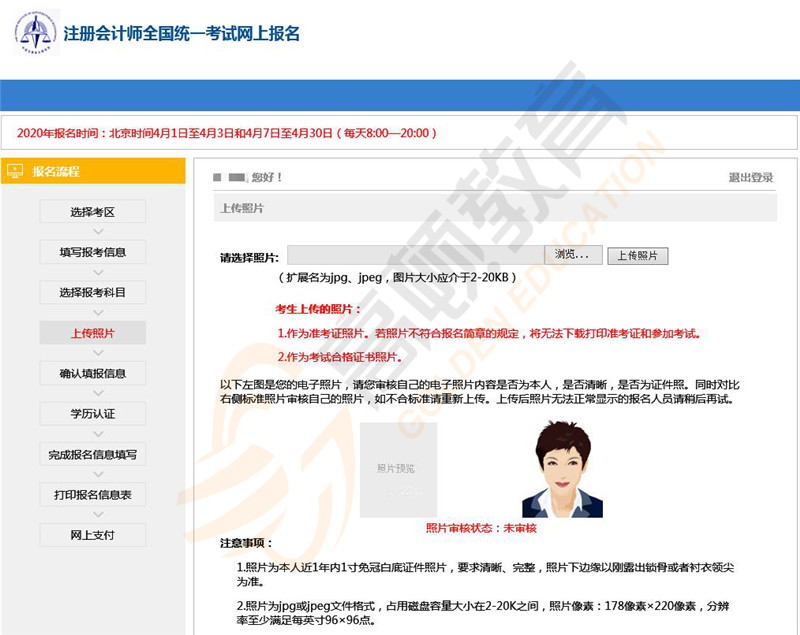Open the 打印报名信息表 step

pyautogui.click(x=92, y=495)
